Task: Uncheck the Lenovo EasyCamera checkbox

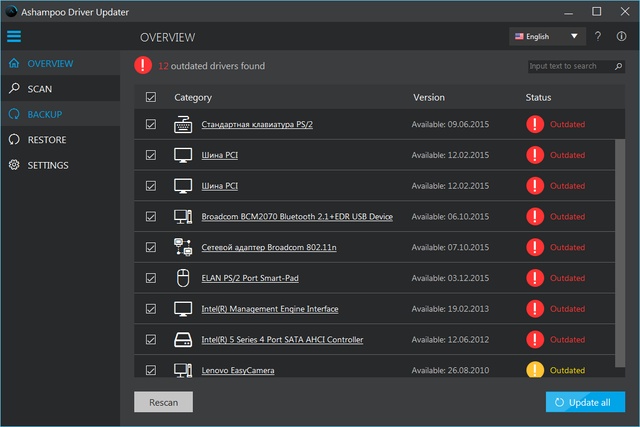Action: pos(151,370)
